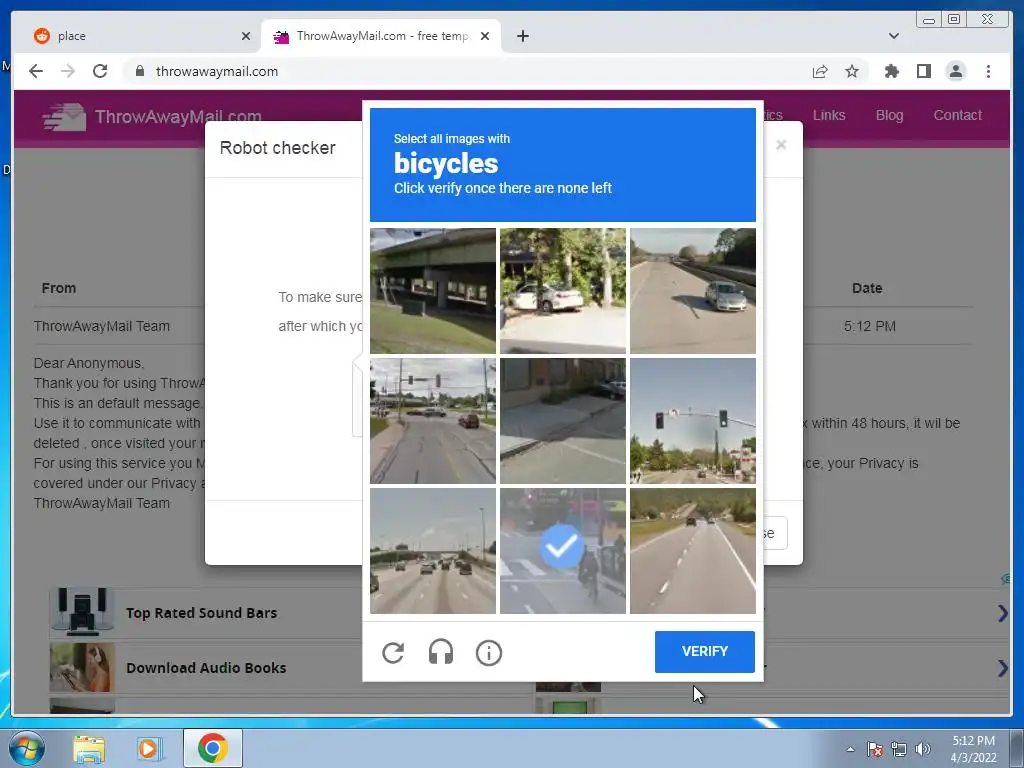Screen dimensions: 1024x768
Task: Select the intersection with red car tile
Action: pyautogui.click(x=433, y=421)
